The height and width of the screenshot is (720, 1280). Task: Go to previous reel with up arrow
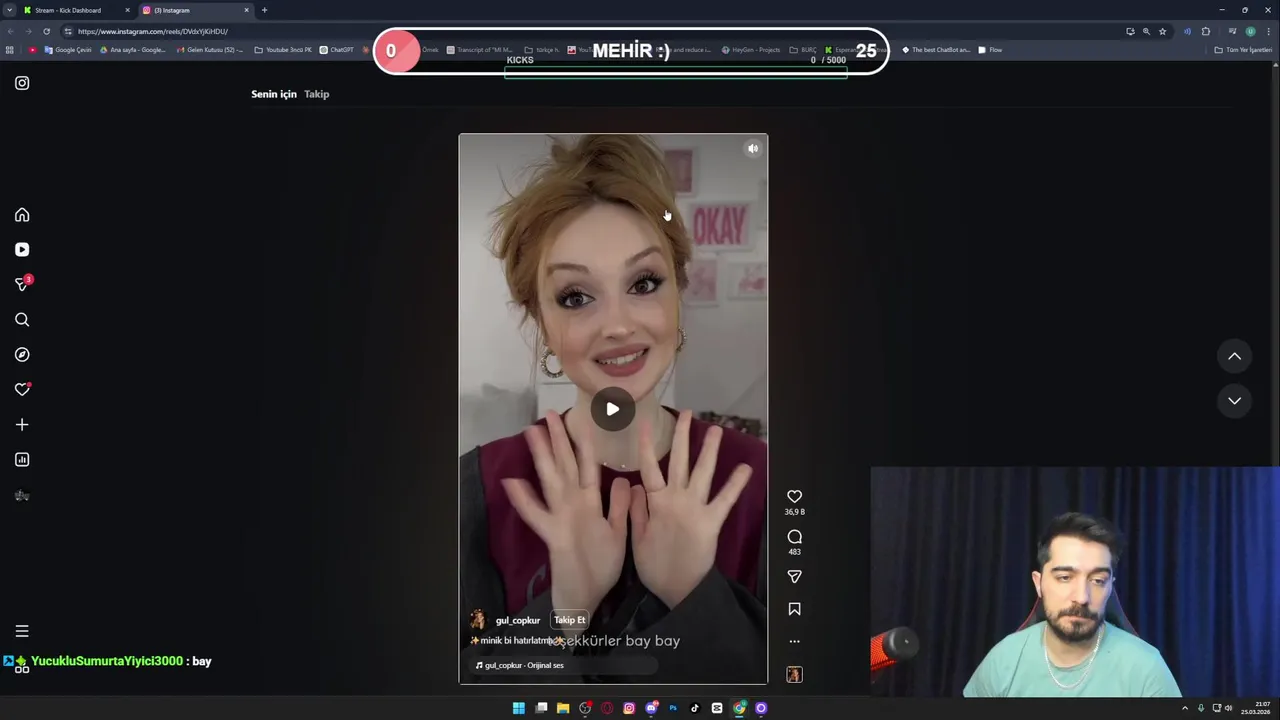click(1234, 356)
